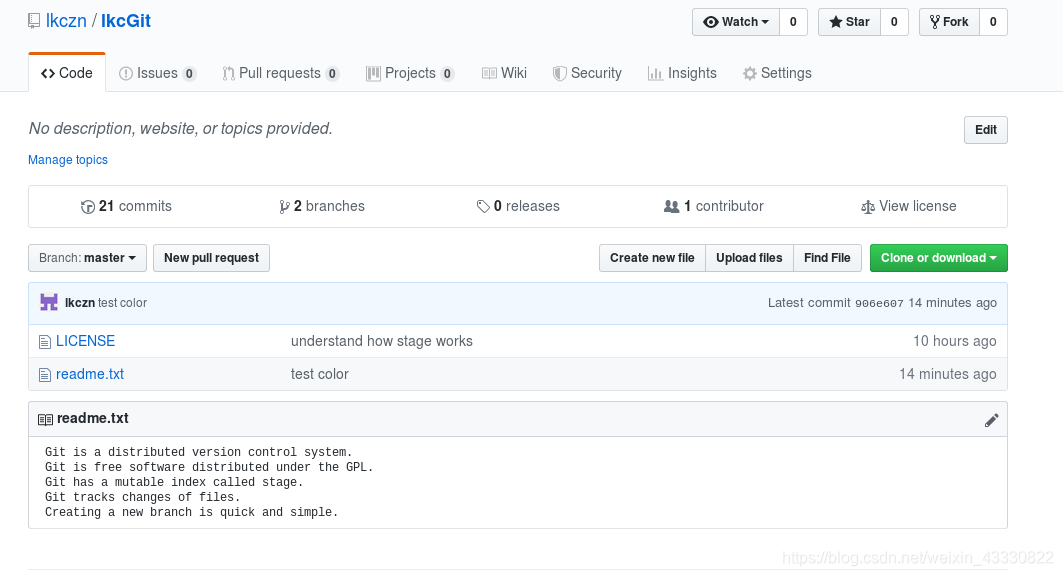
Task: Open 'test color' commit message in readme.txt row
Action: pyautogui.click(x=320, y=374)
